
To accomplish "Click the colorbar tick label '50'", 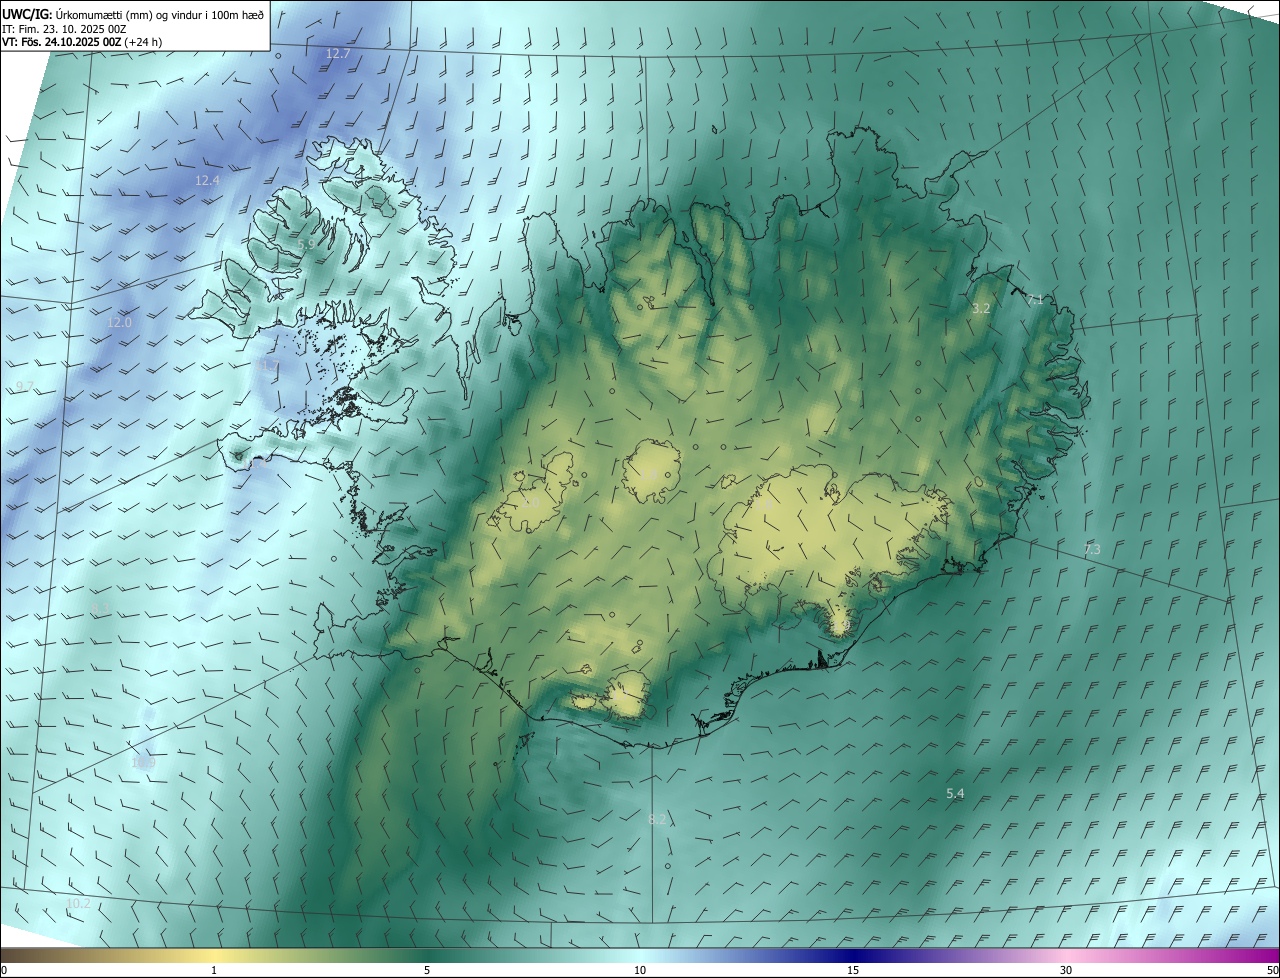I will click(1272, 970).
